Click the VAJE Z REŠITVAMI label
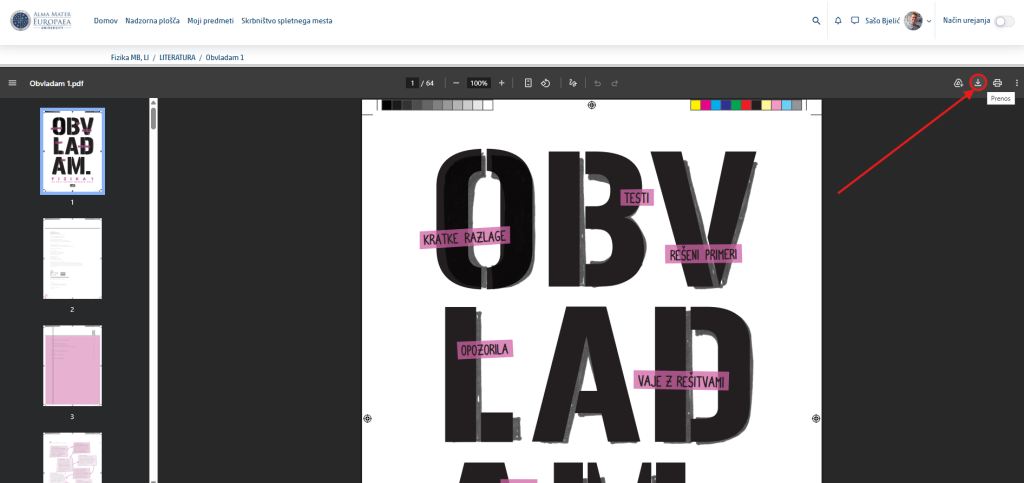1024x483 pixels. [x=681, y=381]
